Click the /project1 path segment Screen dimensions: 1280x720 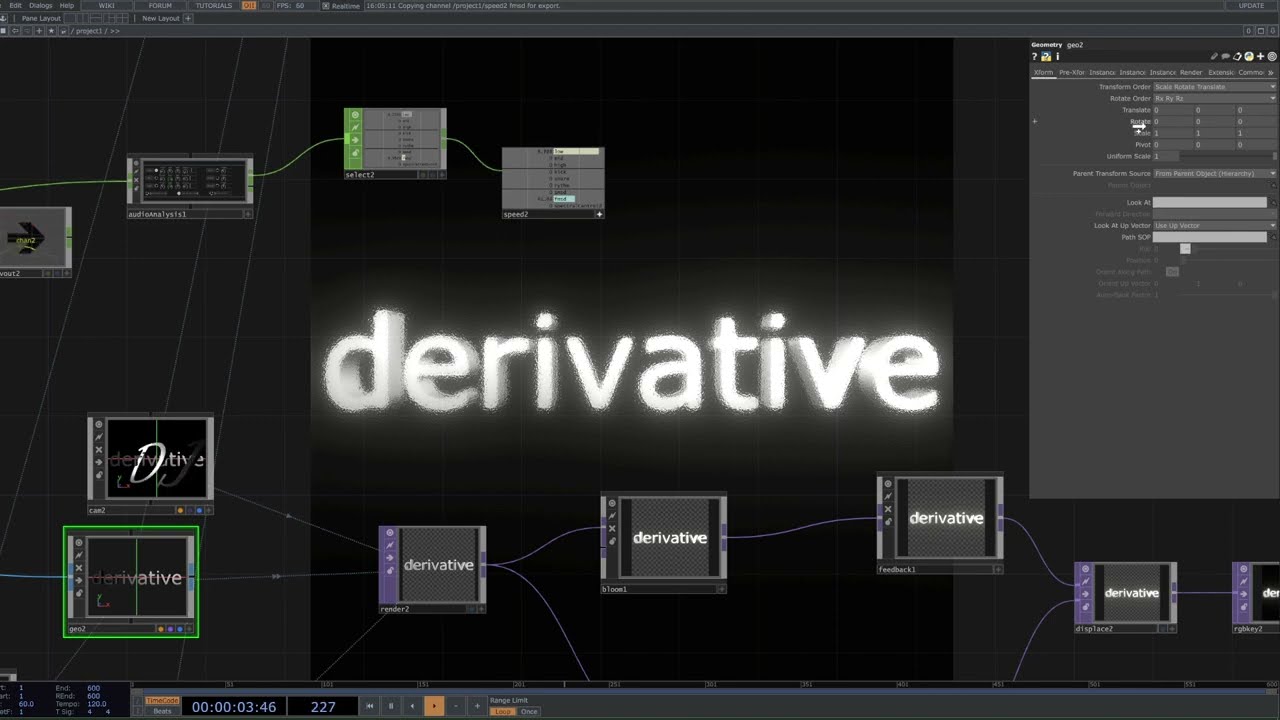tap(89, 31)
